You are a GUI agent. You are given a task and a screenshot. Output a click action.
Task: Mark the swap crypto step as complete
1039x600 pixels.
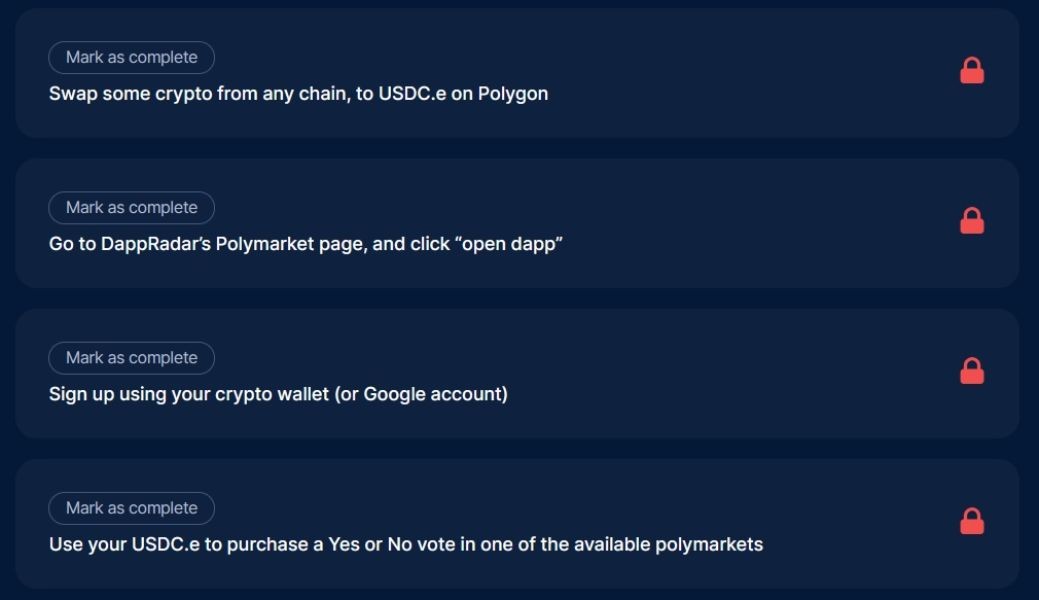click(131, 58)
